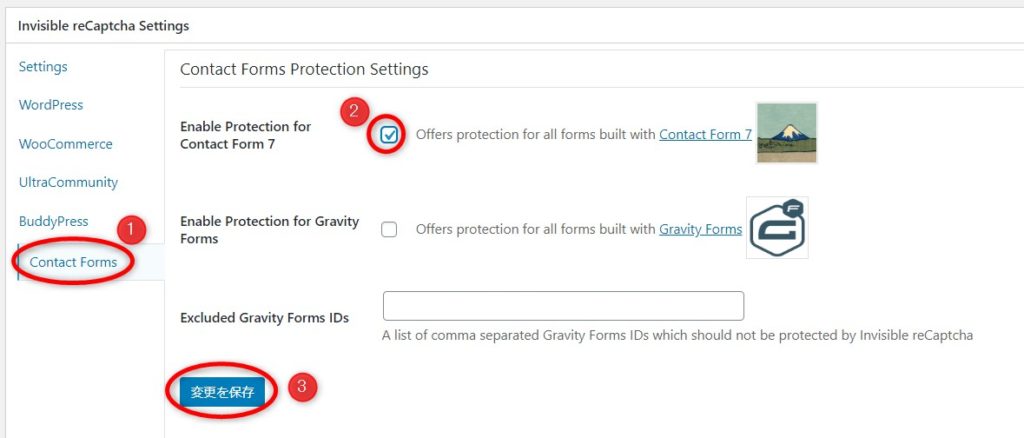
Task: Open the Settings tab in sidebar
Action: coord(43,67)
